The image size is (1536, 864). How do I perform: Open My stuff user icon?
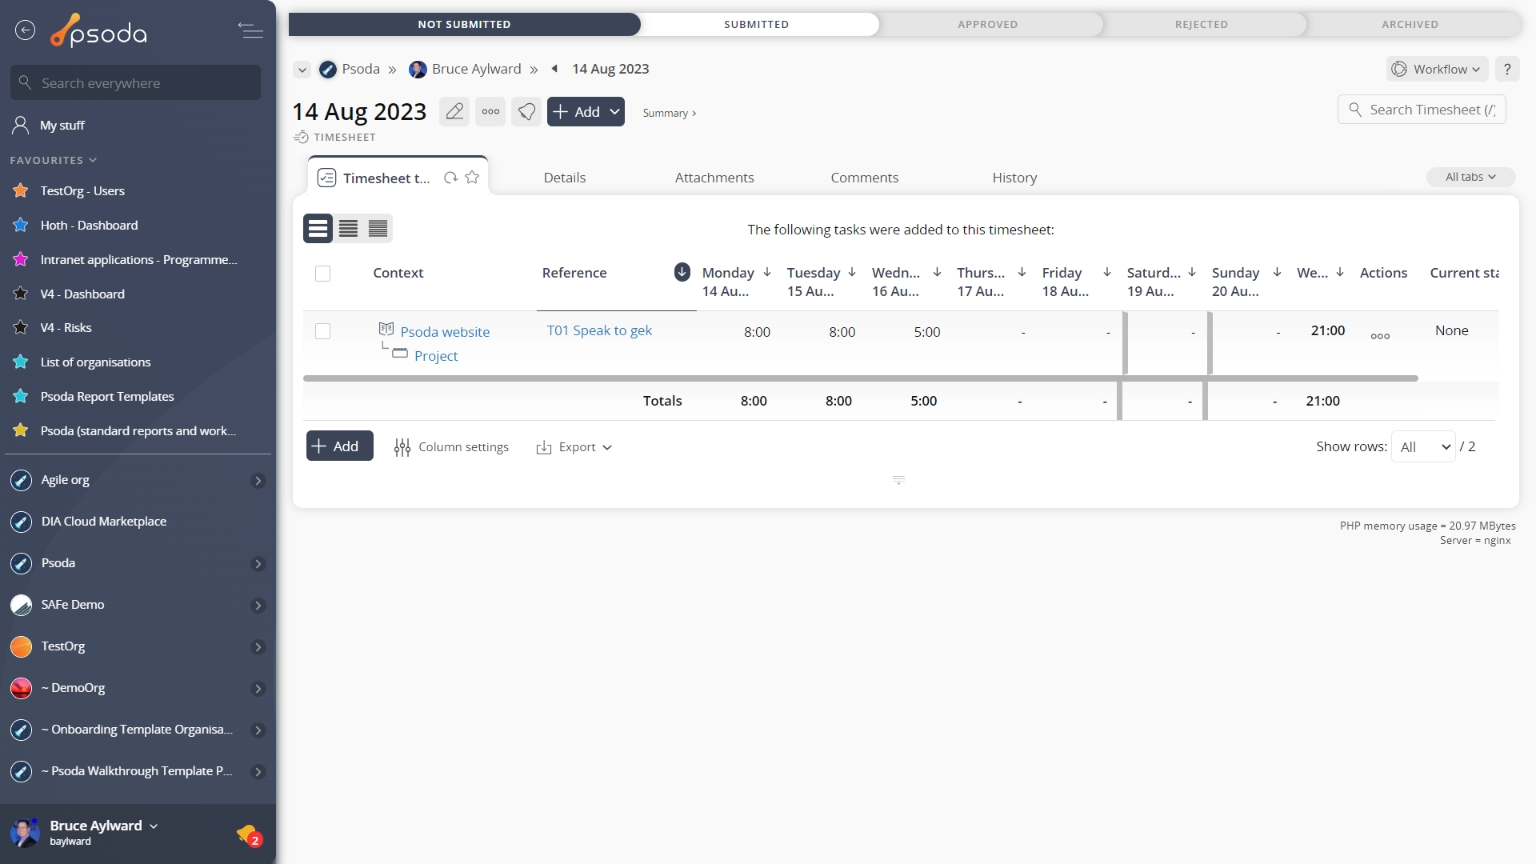click(x=20, y=125)
